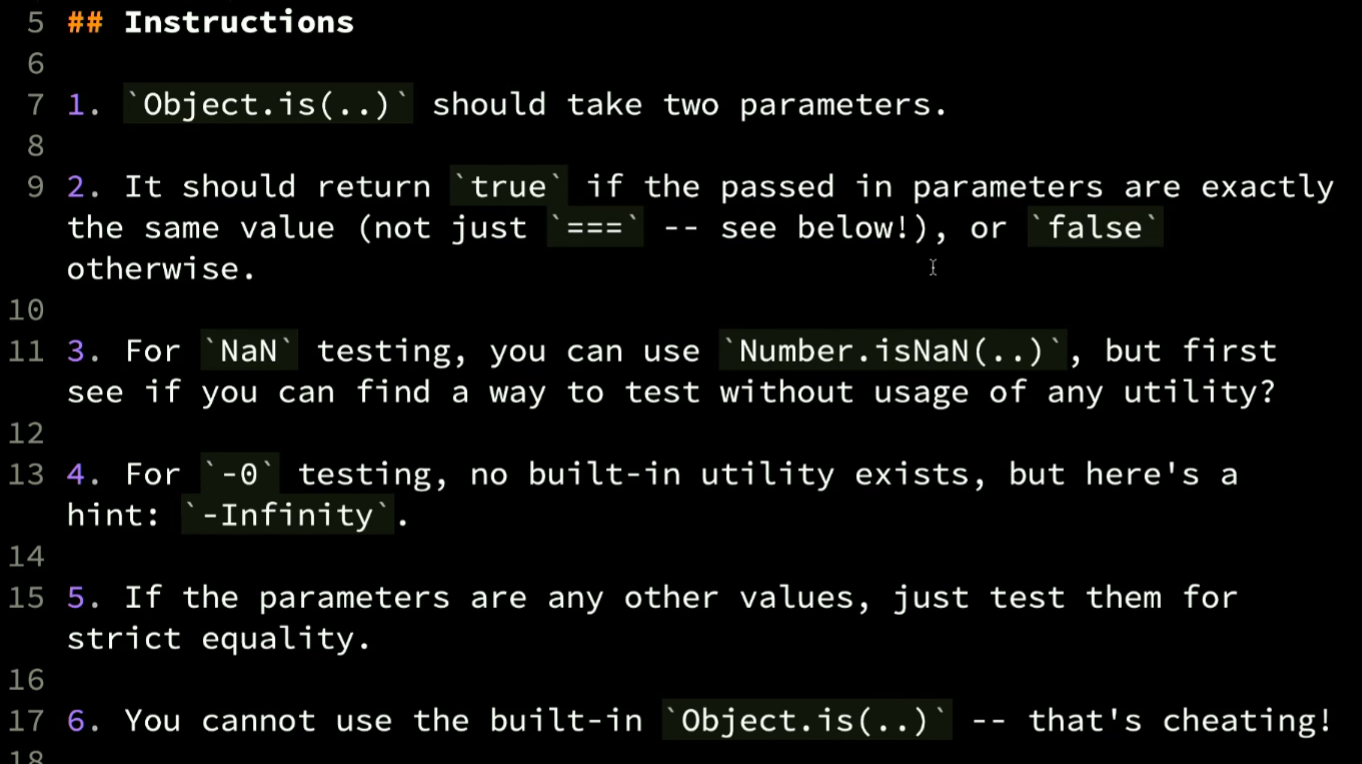Click line number 11 in the gutter
The height and width of the screenshot is (764, 1362).
click(26, 351)
